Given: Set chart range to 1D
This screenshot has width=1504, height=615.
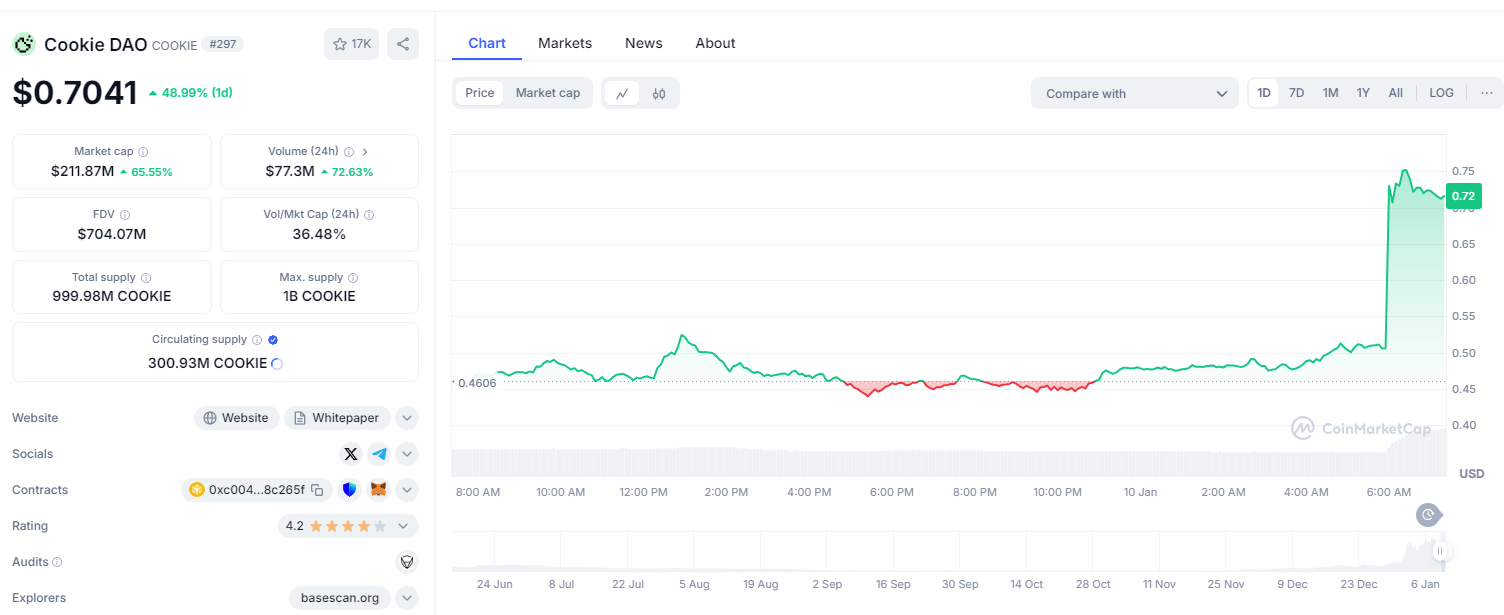Looking at the screenshot, I should coord(1264,93).
